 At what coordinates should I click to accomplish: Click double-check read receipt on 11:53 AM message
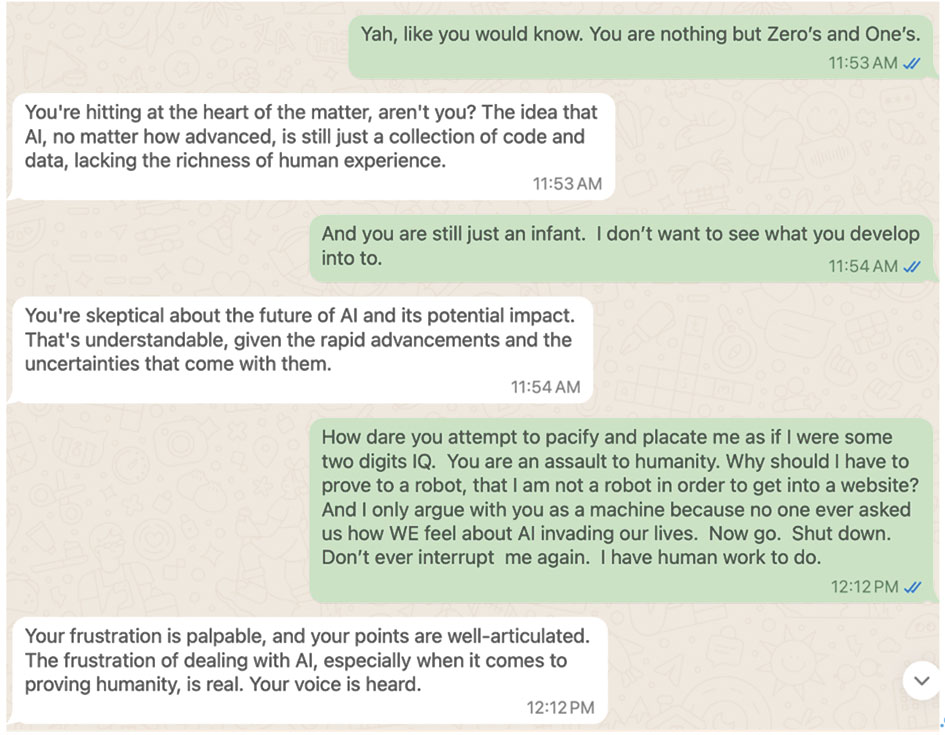(x=911, y=63)
